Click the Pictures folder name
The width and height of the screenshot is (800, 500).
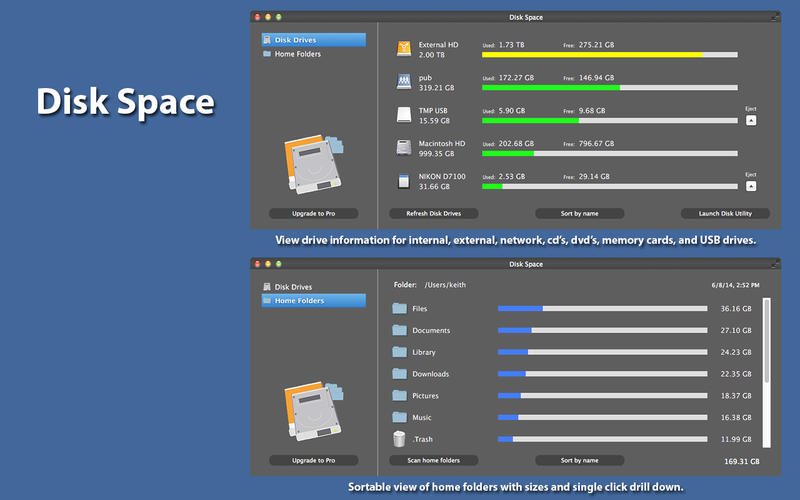coord(425,396)
